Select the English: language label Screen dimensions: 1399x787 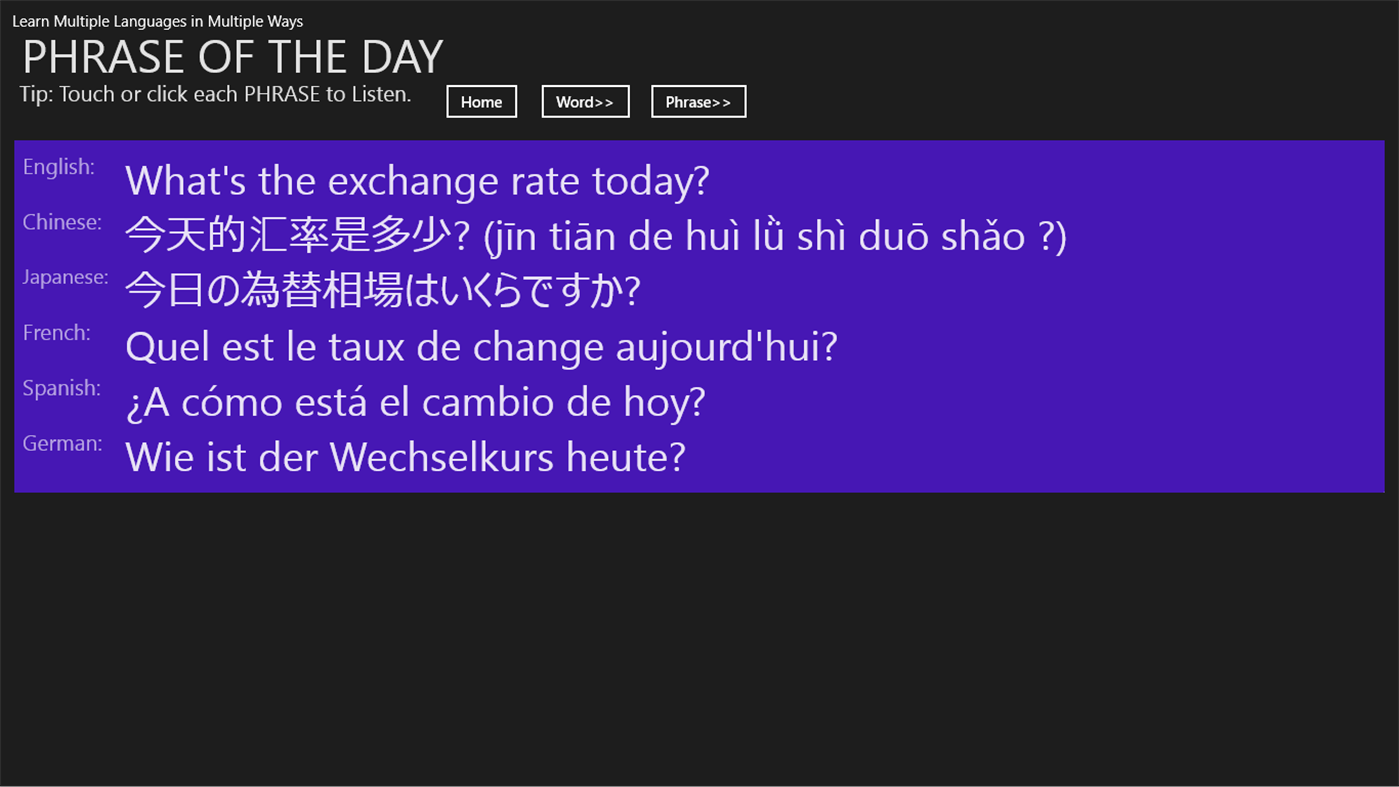(x=58, y=167)
